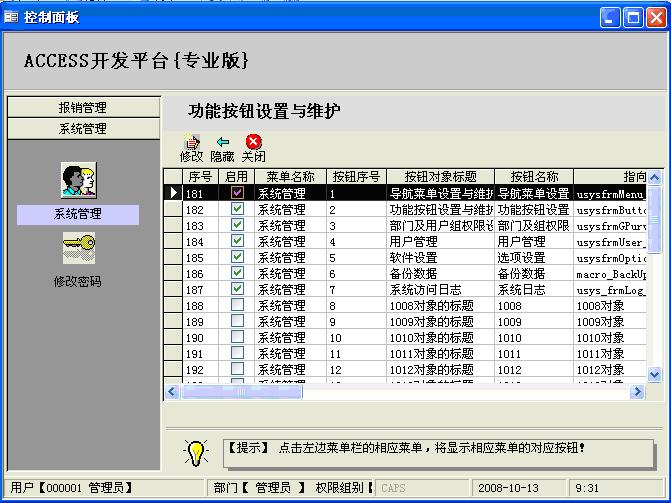
Task: Click the 按钮名称 column header
Action: (x=534, y=176)
